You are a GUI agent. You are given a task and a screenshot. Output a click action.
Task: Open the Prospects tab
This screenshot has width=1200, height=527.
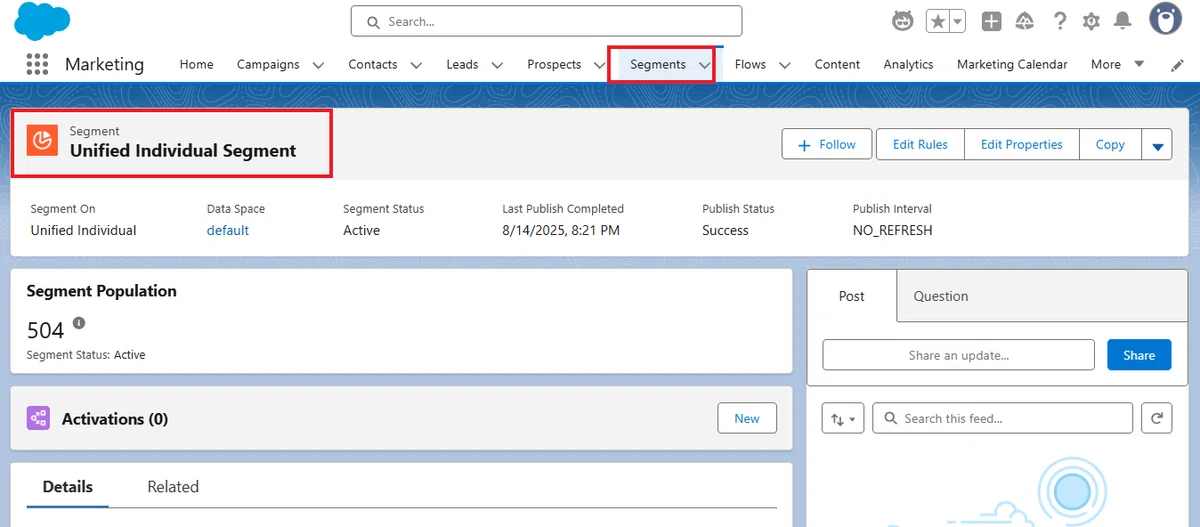point(554,64)
